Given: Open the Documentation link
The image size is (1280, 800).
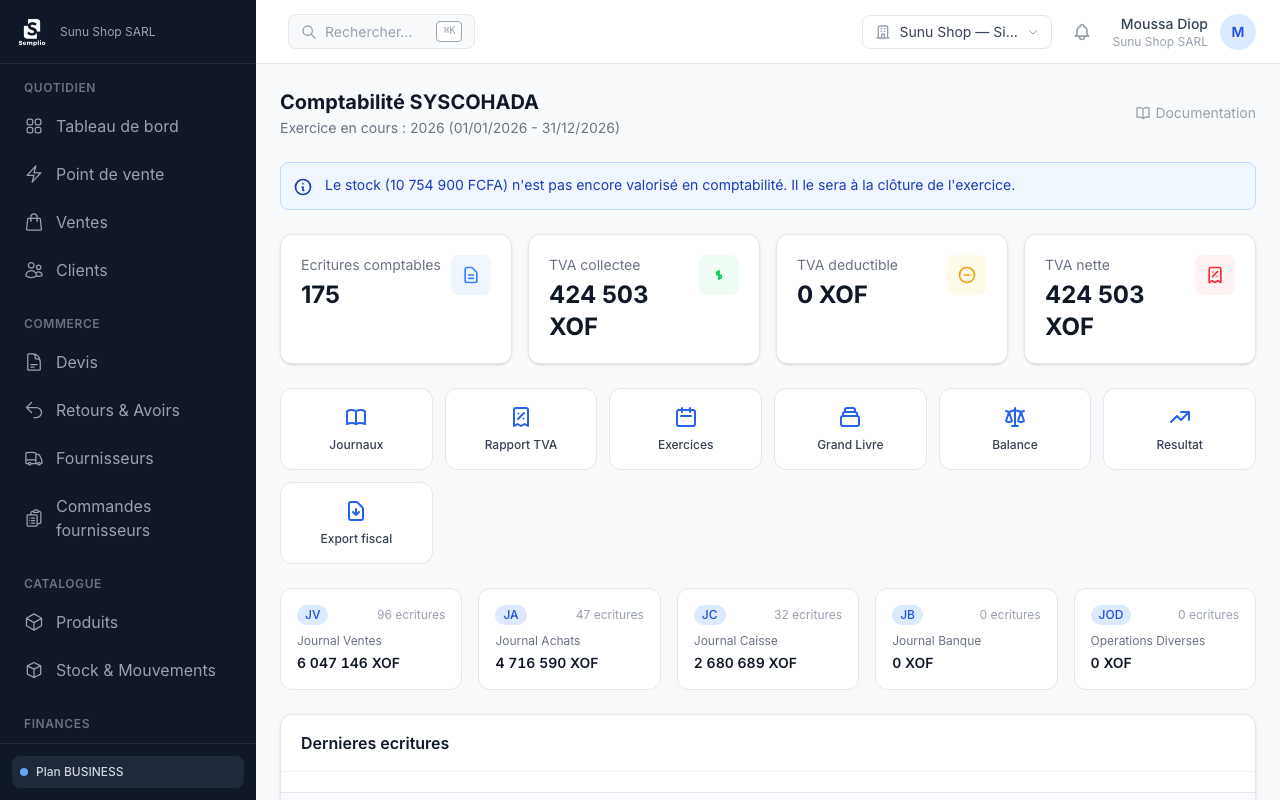Looking at the screenshot, I should pyautogui.click(x=1195, y=113).
